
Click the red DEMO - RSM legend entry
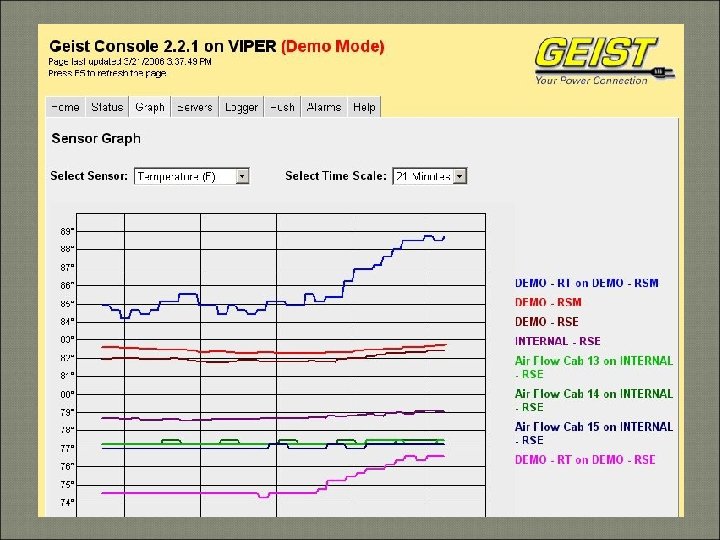[x=548, y=302]
